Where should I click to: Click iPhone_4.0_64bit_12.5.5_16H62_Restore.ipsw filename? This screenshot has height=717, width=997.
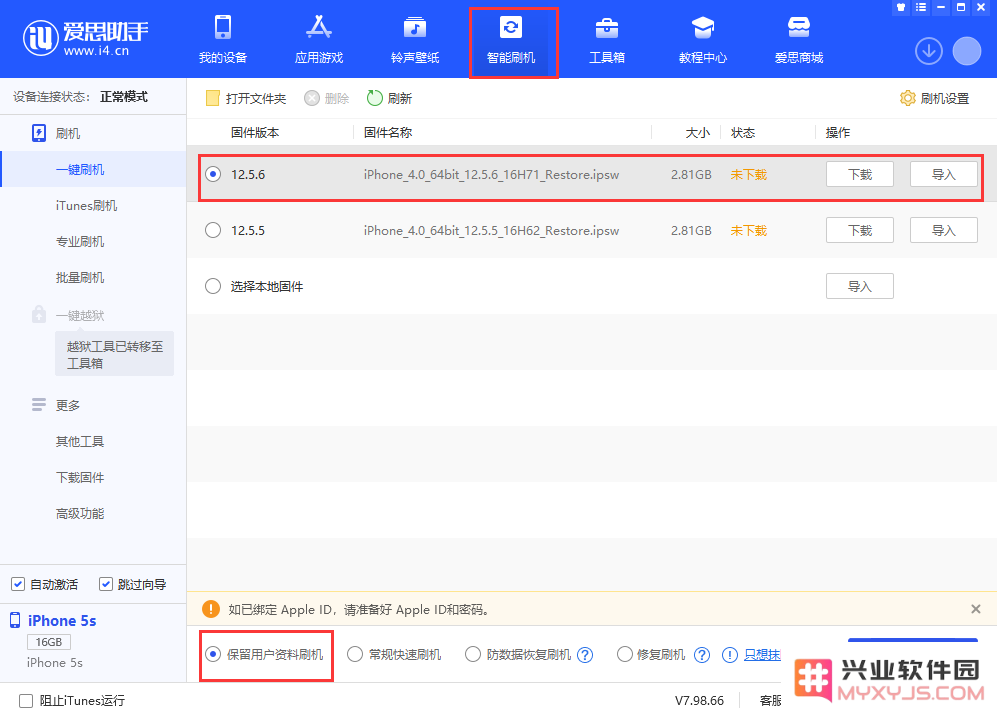[491, 231]
